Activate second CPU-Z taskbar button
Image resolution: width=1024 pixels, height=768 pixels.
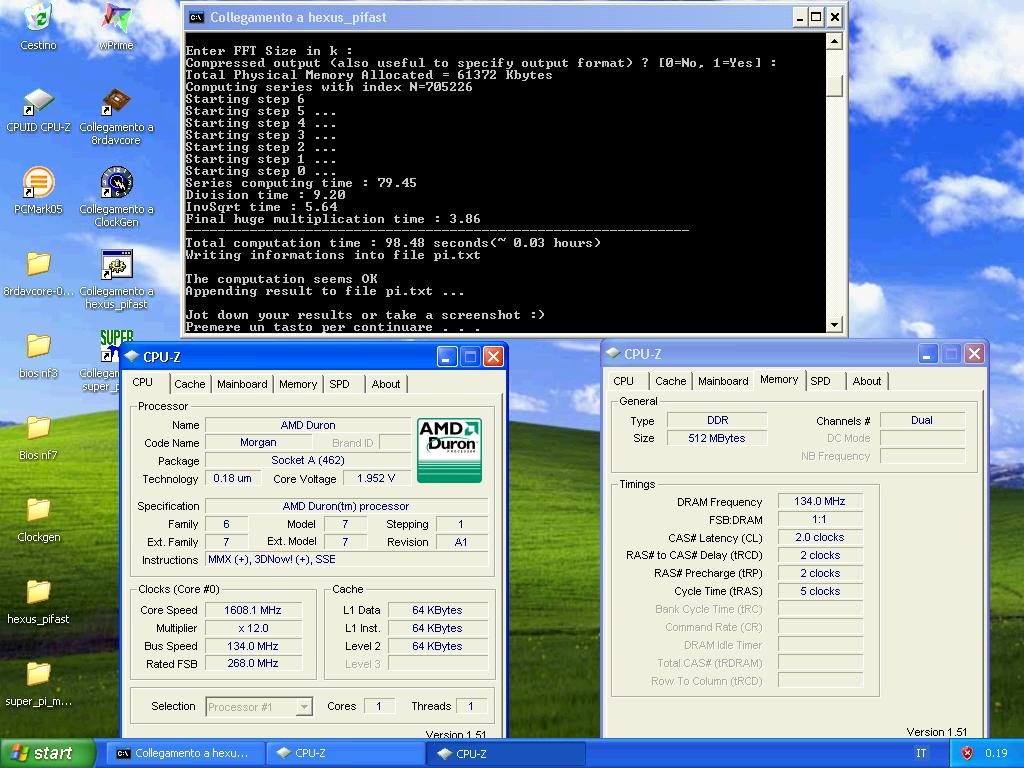pos(506,753)
